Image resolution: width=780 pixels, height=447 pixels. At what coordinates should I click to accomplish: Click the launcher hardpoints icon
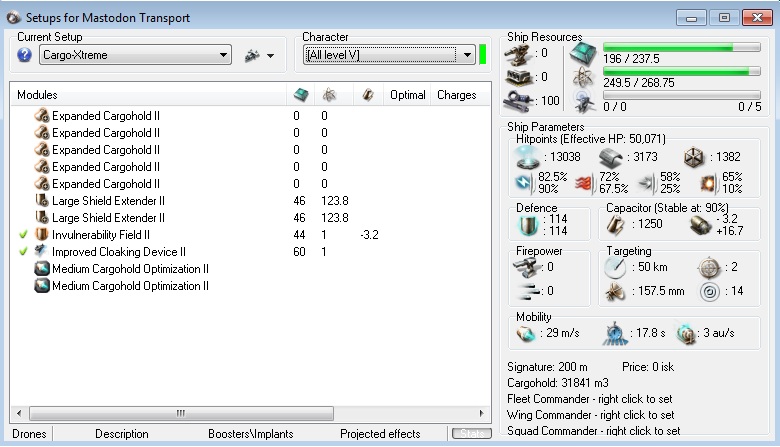tap(518, 77)
